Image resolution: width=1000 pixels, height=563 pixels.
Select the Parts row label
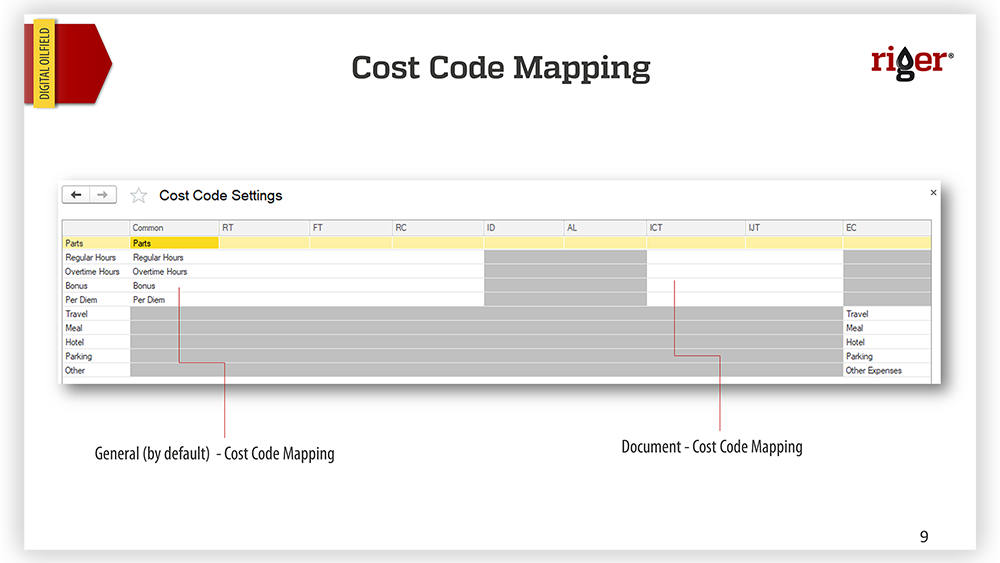[96, 243]
